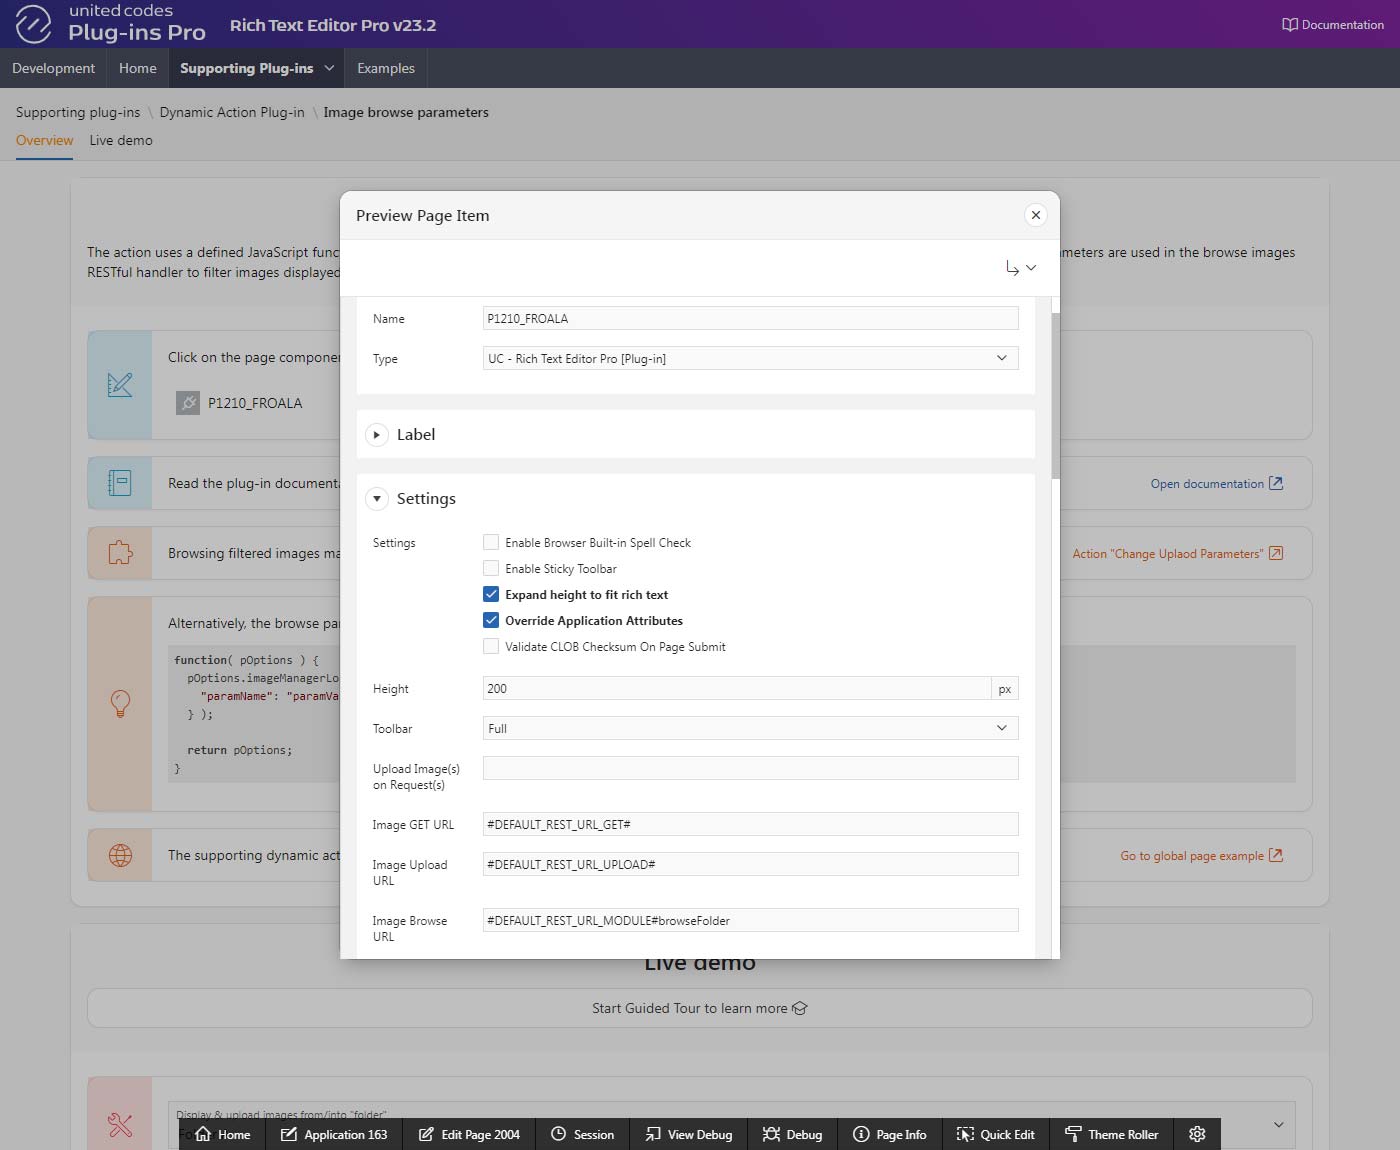Click the puzzle piece icon beside browsing filtered images
Viewport: 1400px width, 1150px height.
click(120, 553)
